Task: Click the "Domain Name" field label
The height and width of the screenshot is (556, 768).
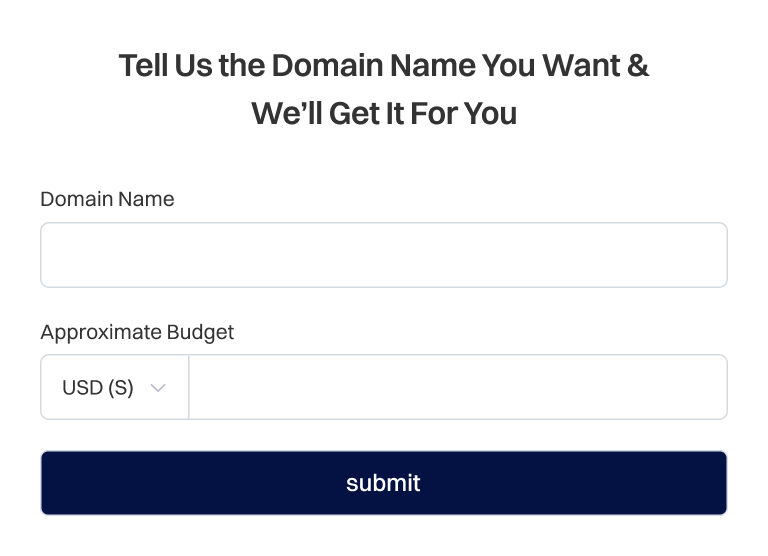Action: click(x=107, y=199)
